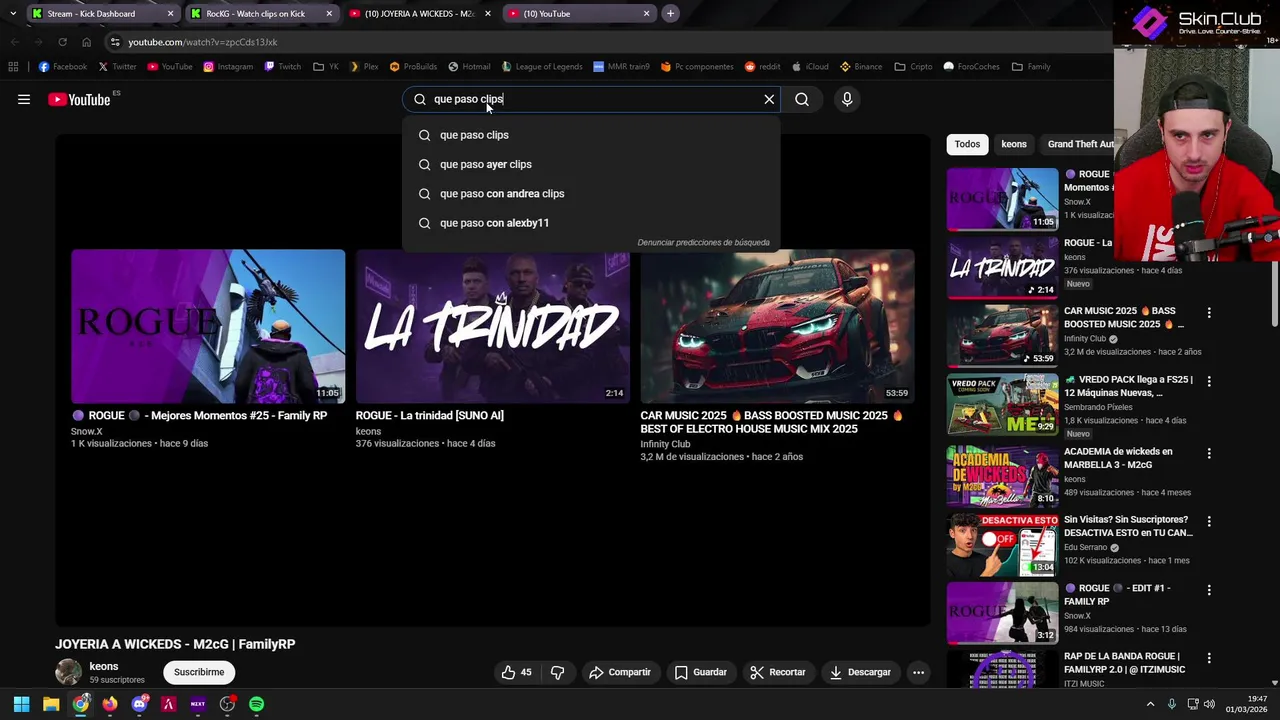The image size is (1280, 720).
Task: Expand the tab search dropdown arrow
Action: pos(12,14)
